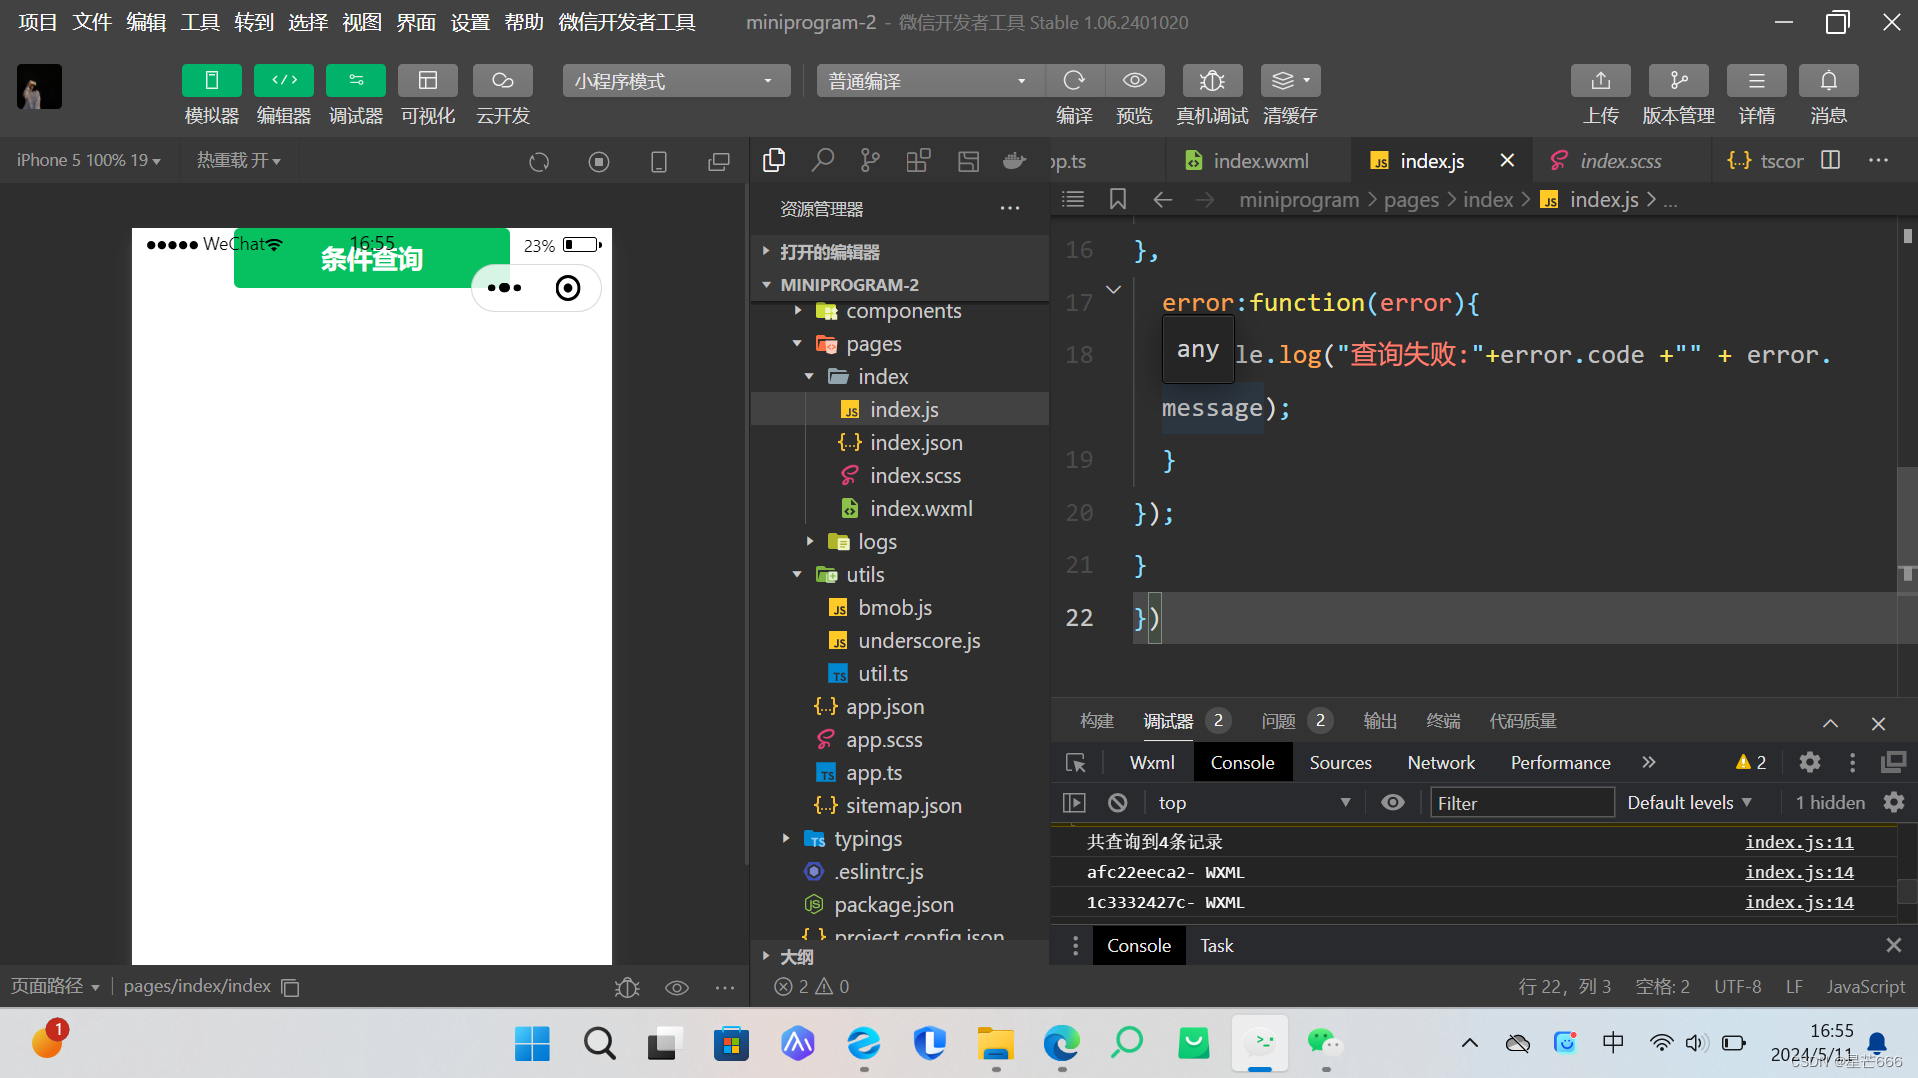Select the 编译 (Compile) icon

pyautogui.click(x=1074, y=80)
